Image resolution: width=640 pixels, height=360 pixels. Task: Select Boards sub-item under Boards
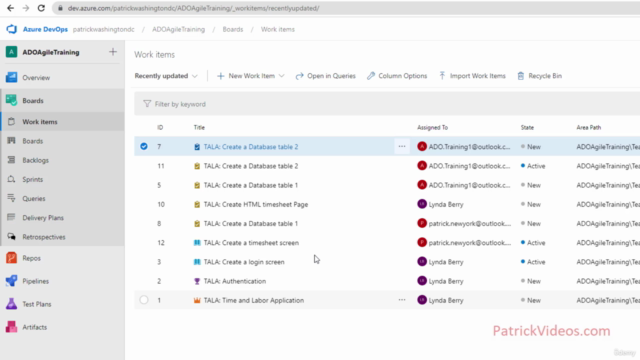[x=62, y=141]
